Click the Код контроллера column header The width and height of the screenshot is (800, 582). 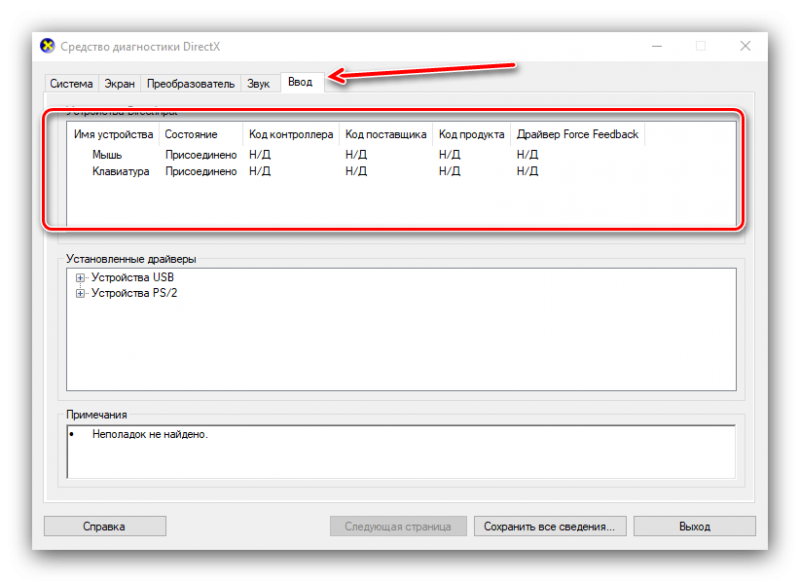[291, 135]
